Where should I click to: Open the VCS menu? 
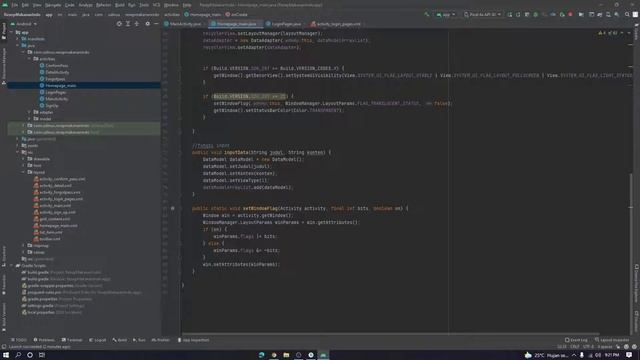(156, 5)
